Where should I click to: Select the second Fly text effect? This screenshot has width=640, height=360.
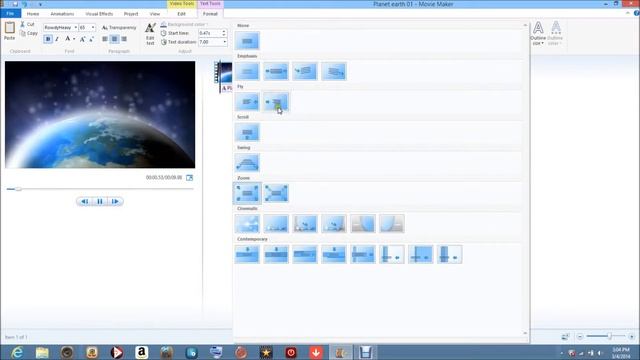click(x=276, y=102)
